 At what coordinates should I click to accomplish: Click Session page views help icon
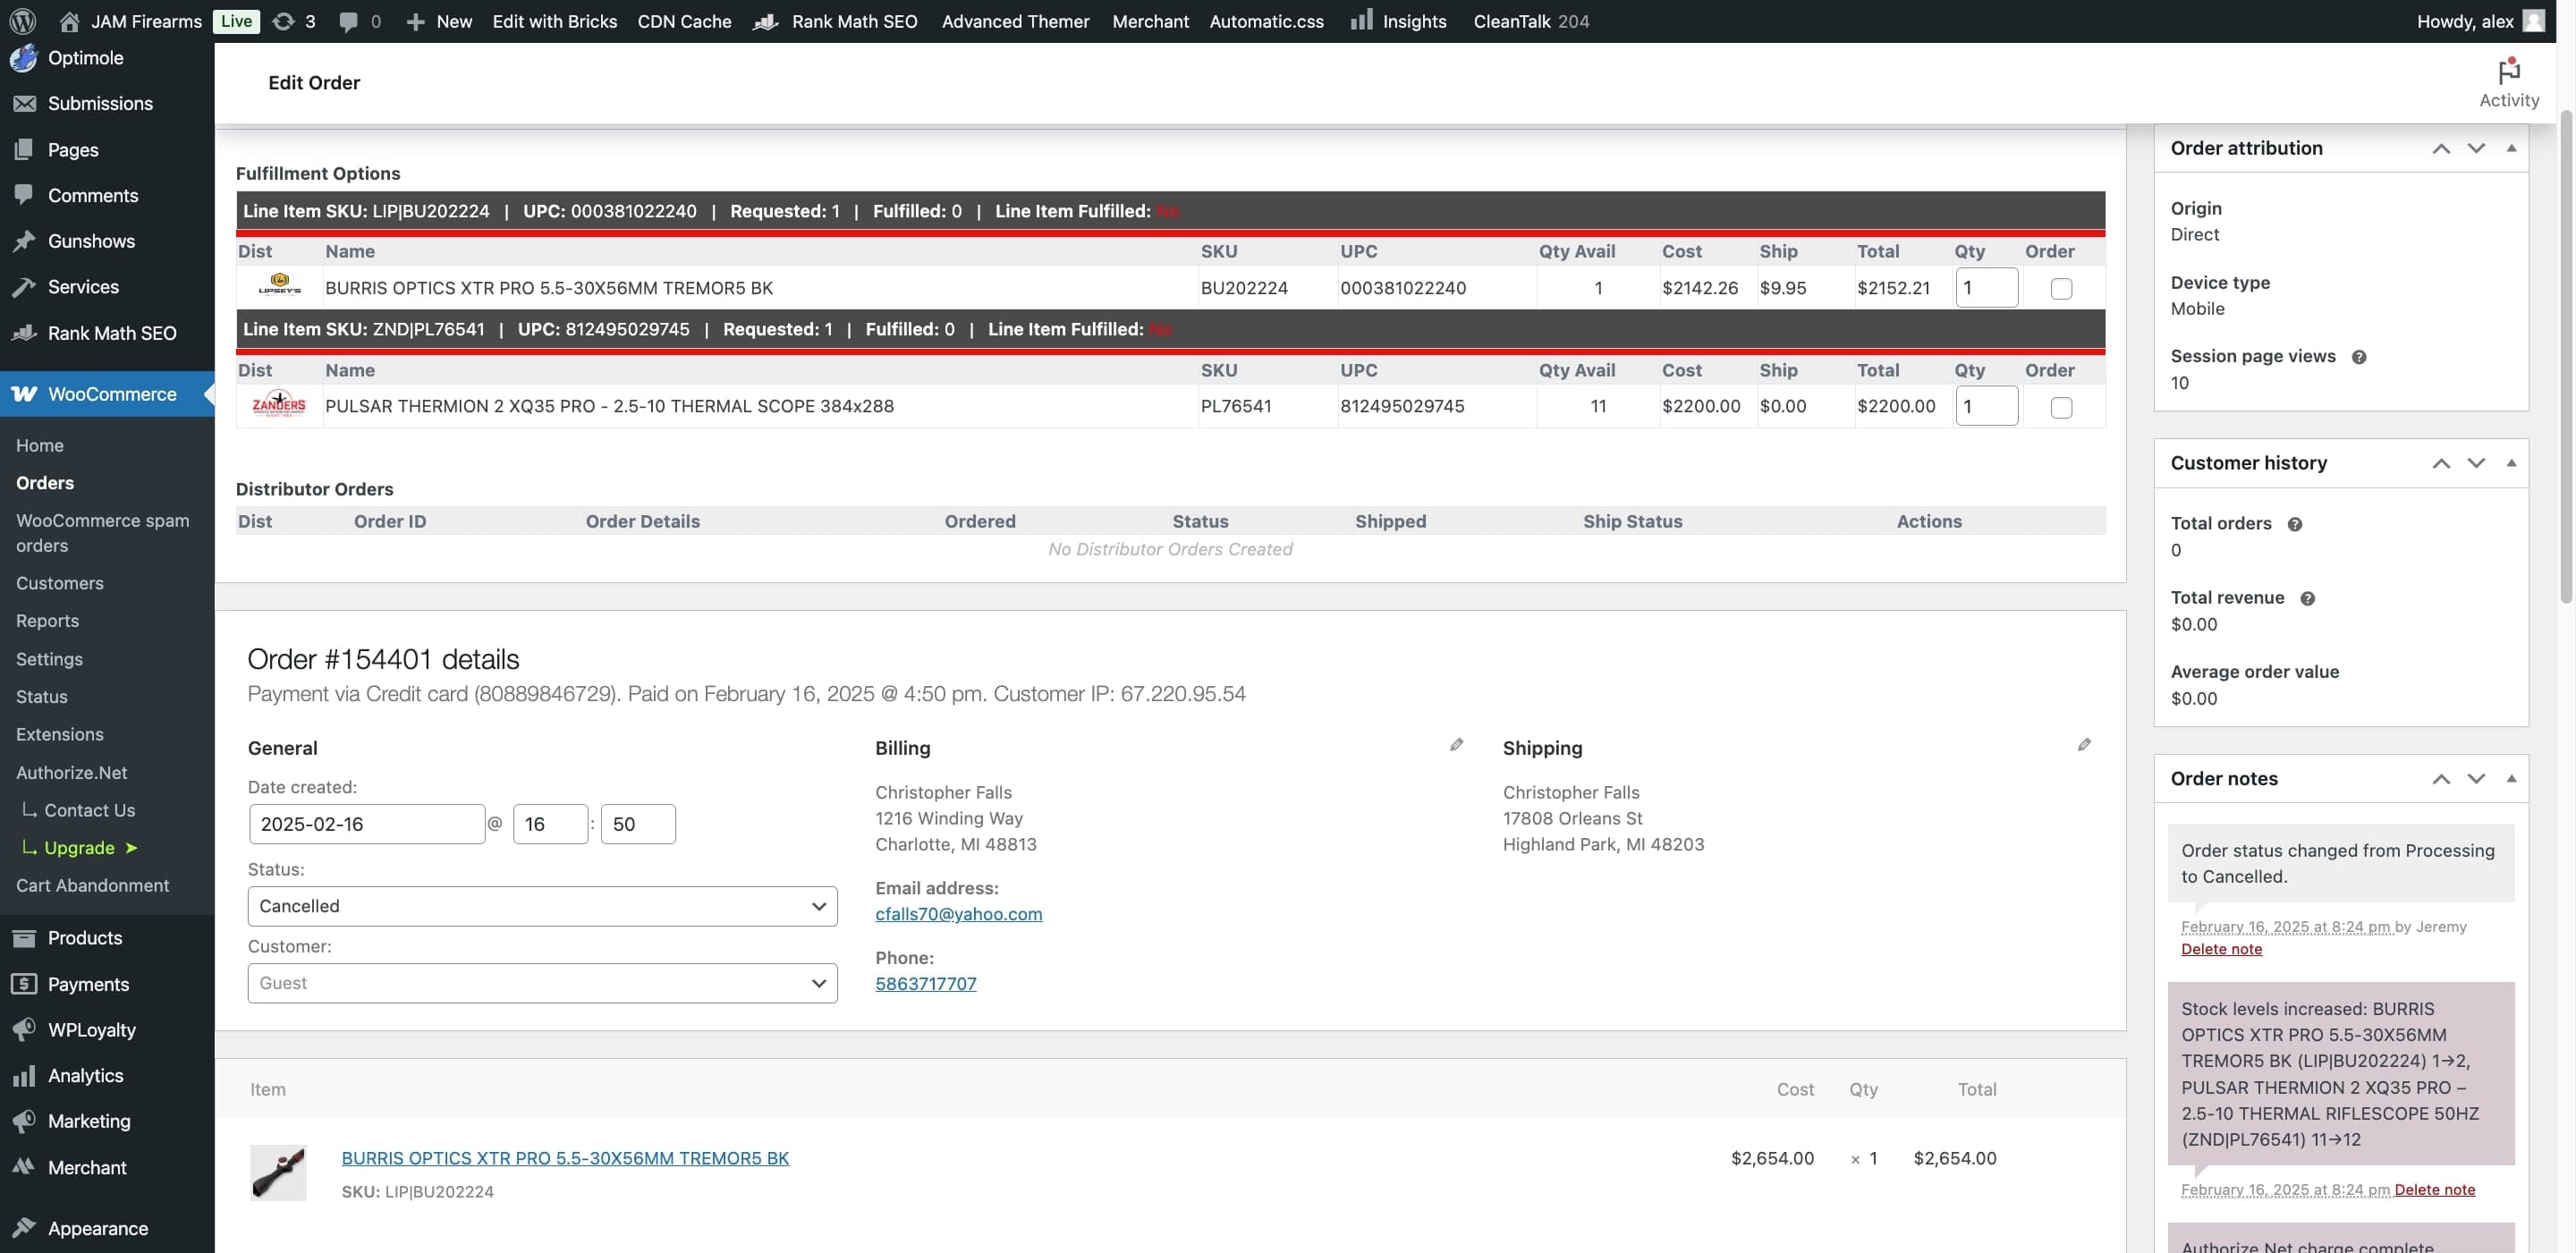coord(2359,357)
